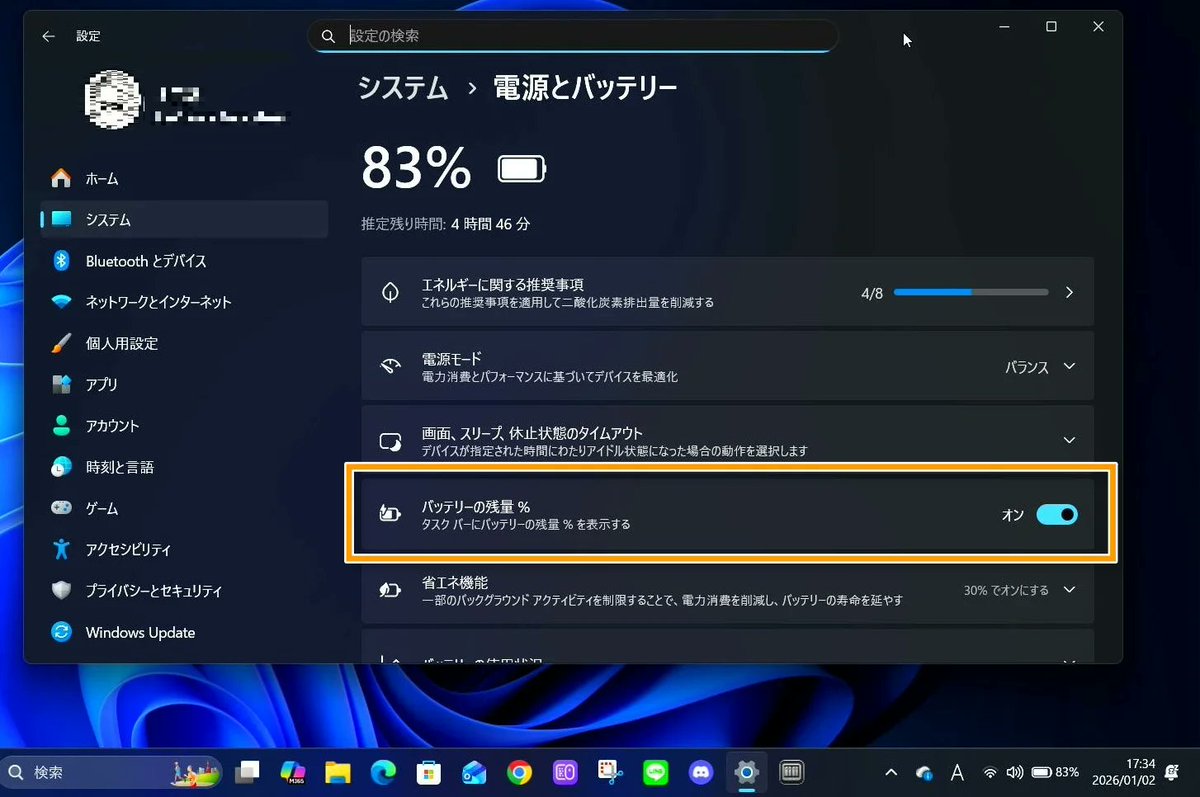The height and width of the screenshot is (797, 1200).
Task: Open the 電源モード バランス dropdown
Action: coord(1040,367)
